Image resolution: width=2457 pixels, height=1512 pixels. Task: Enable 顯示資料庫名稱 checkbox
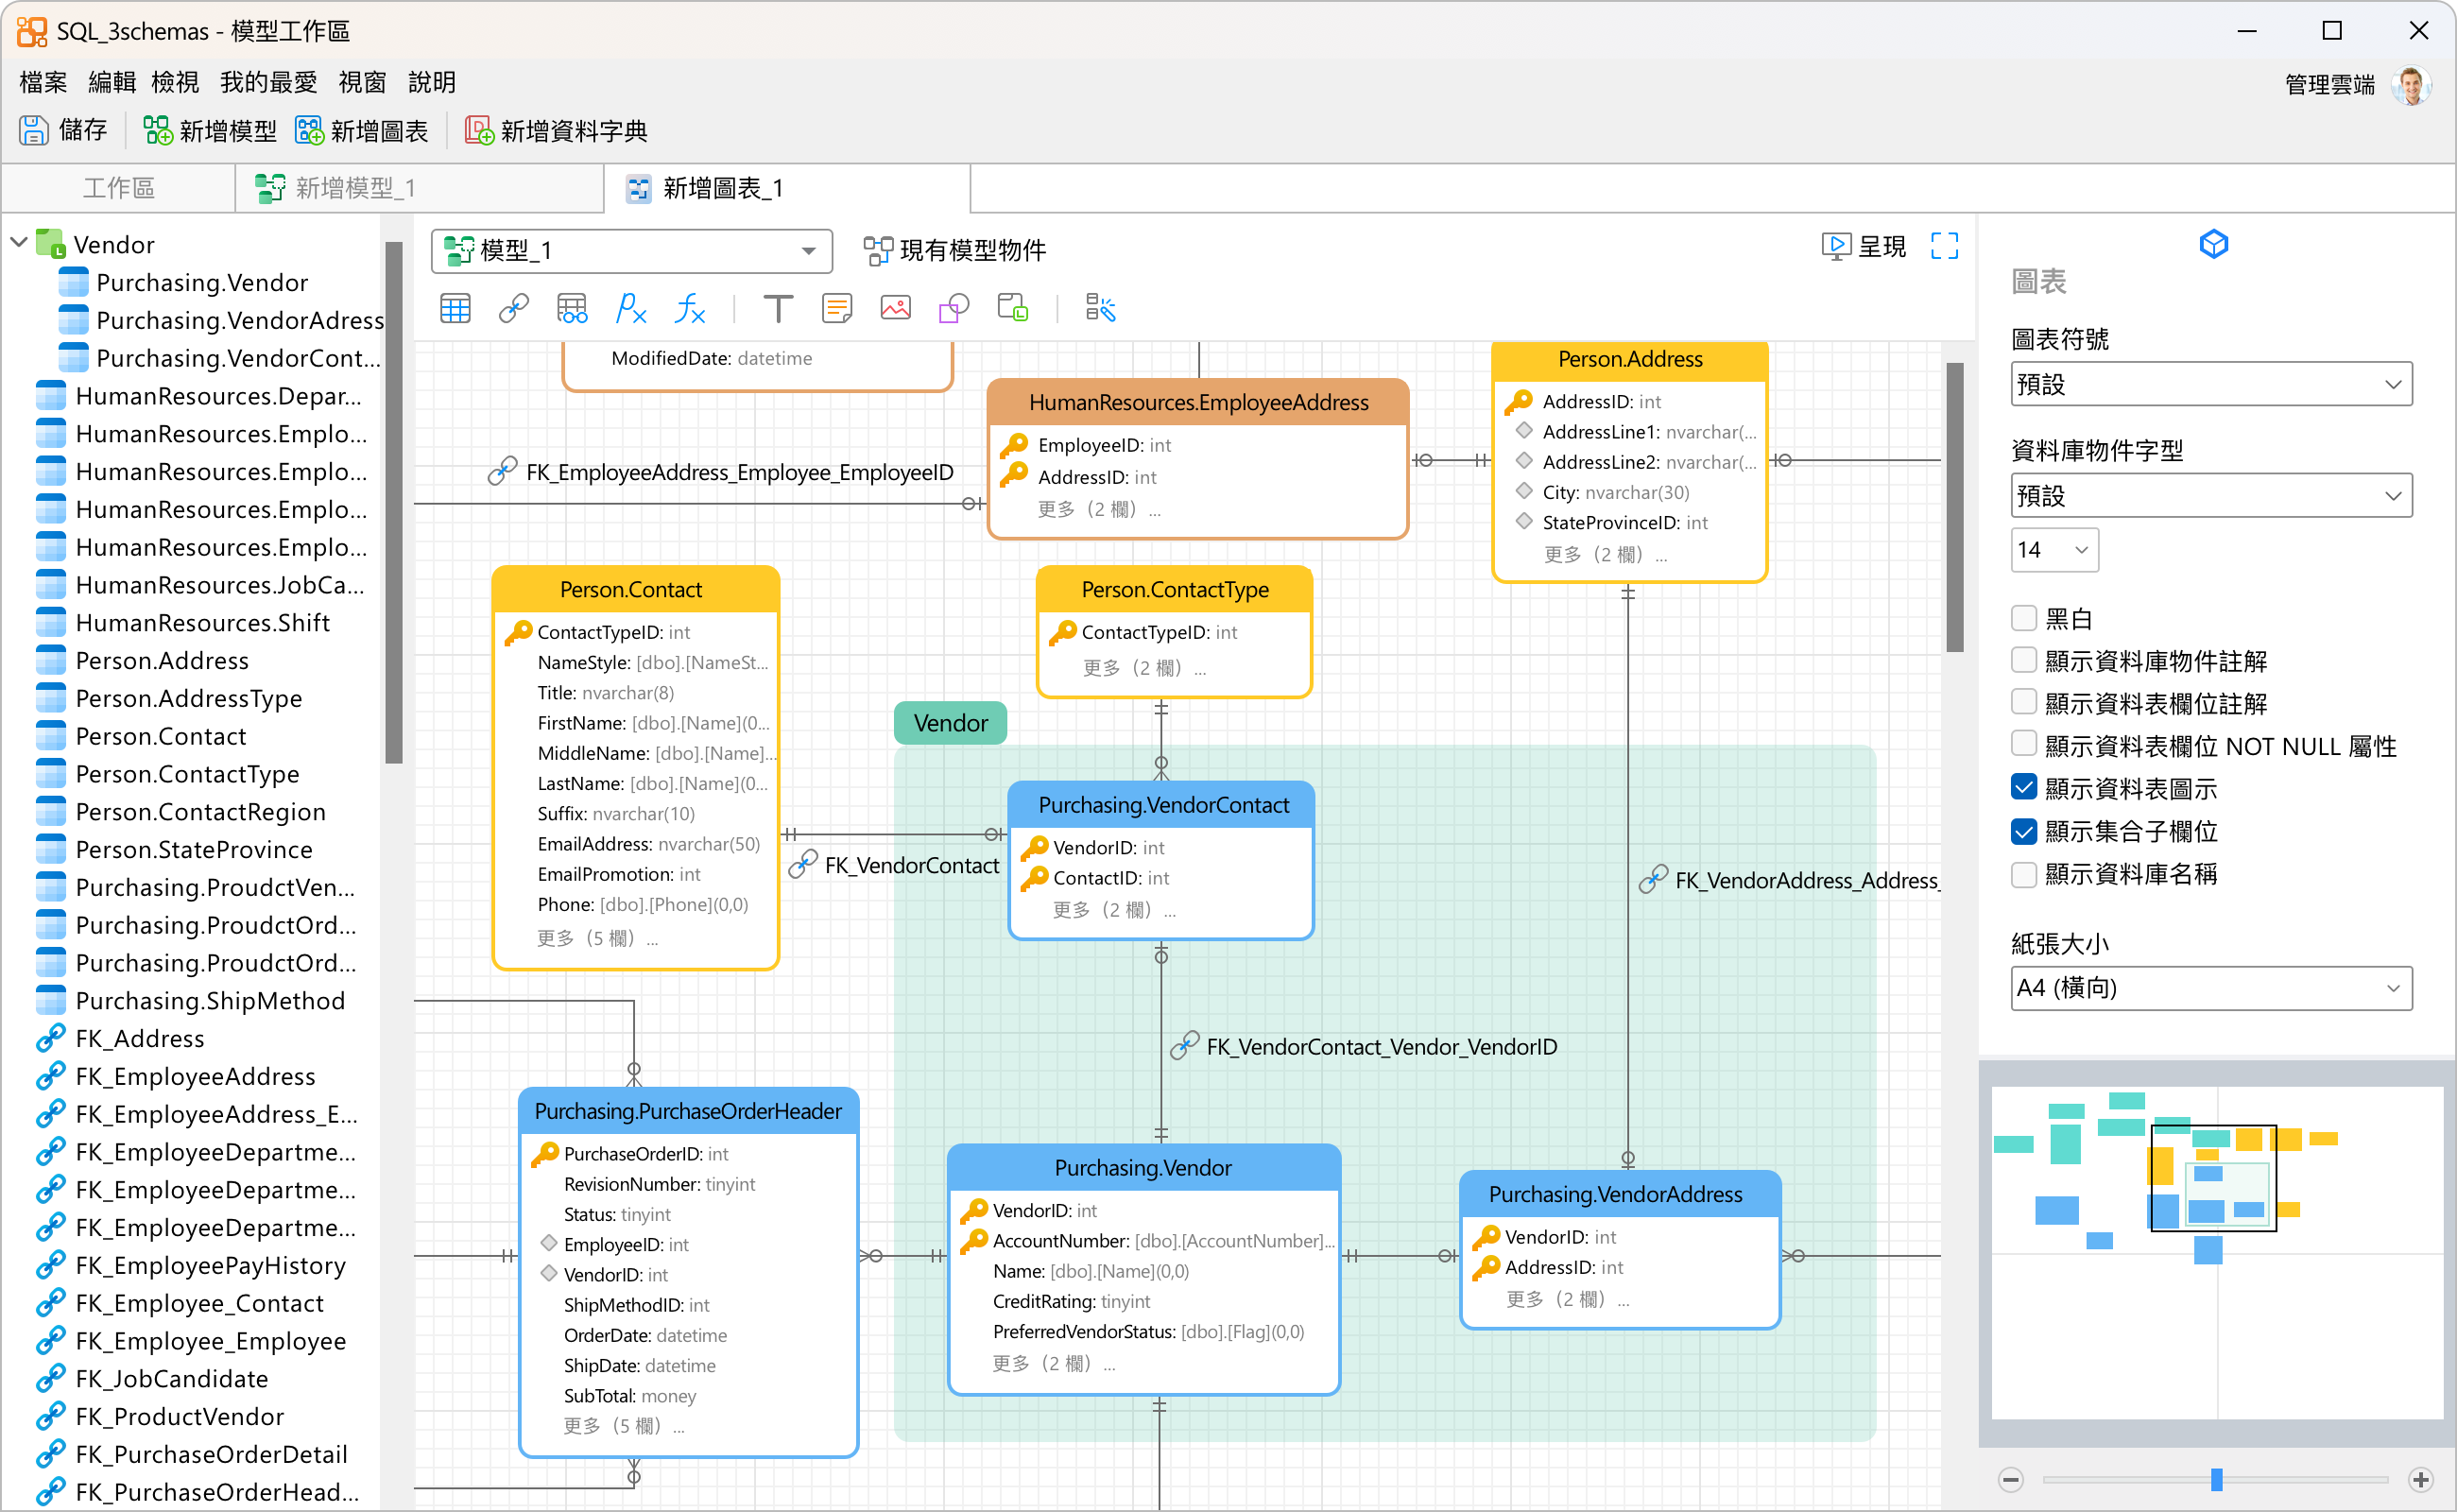tap(2024, 874)
